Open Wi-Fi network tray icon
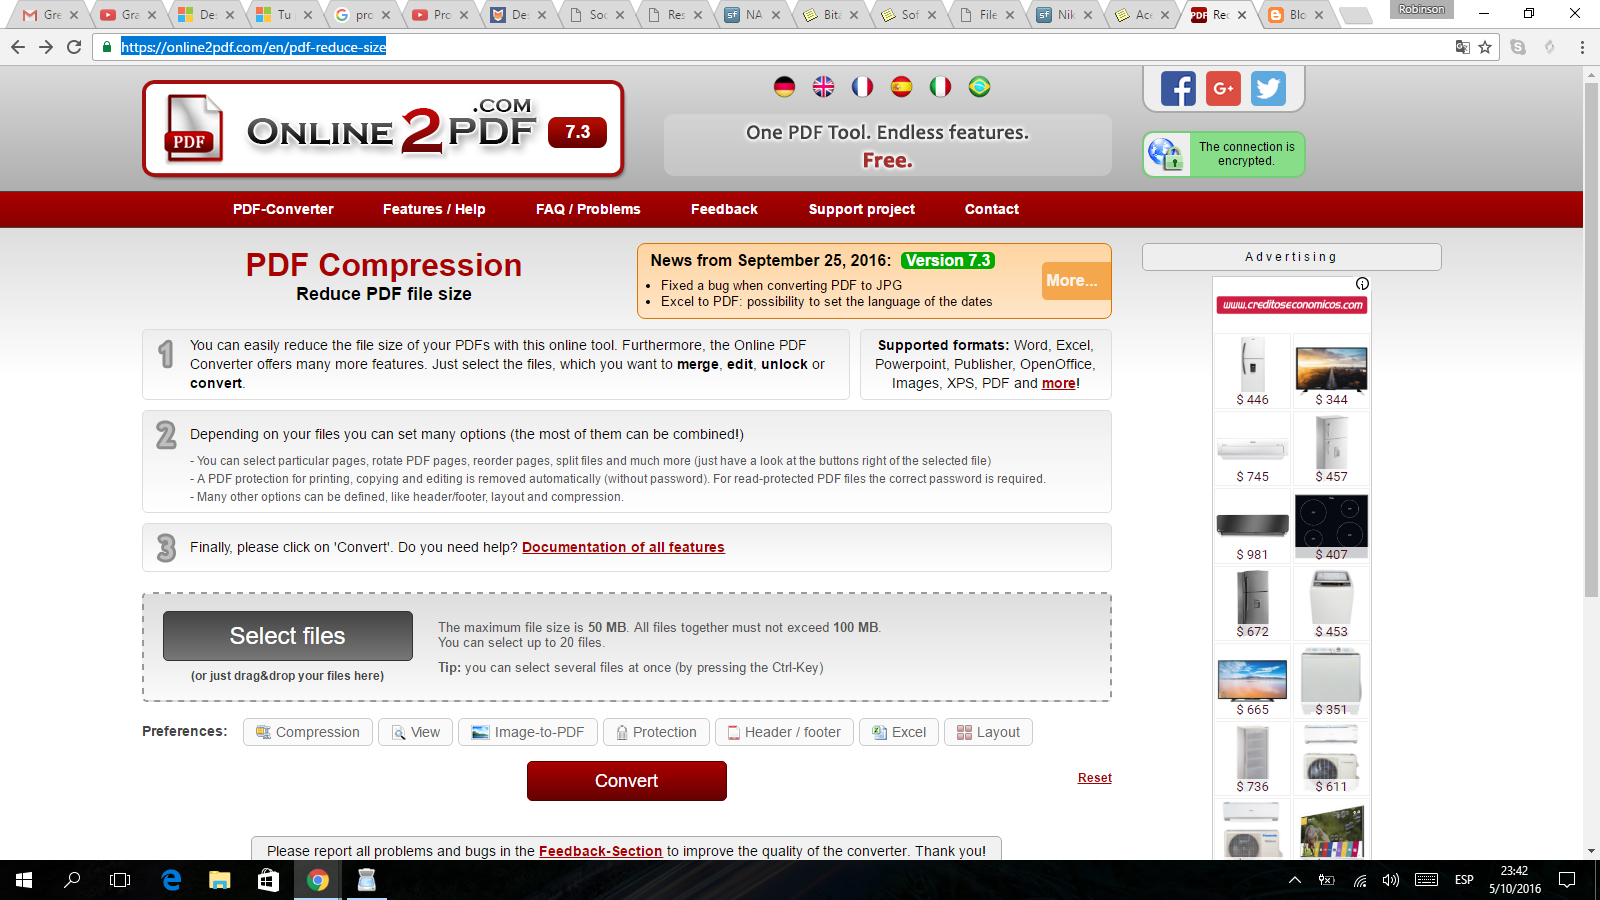 [x=1360, y=880]
